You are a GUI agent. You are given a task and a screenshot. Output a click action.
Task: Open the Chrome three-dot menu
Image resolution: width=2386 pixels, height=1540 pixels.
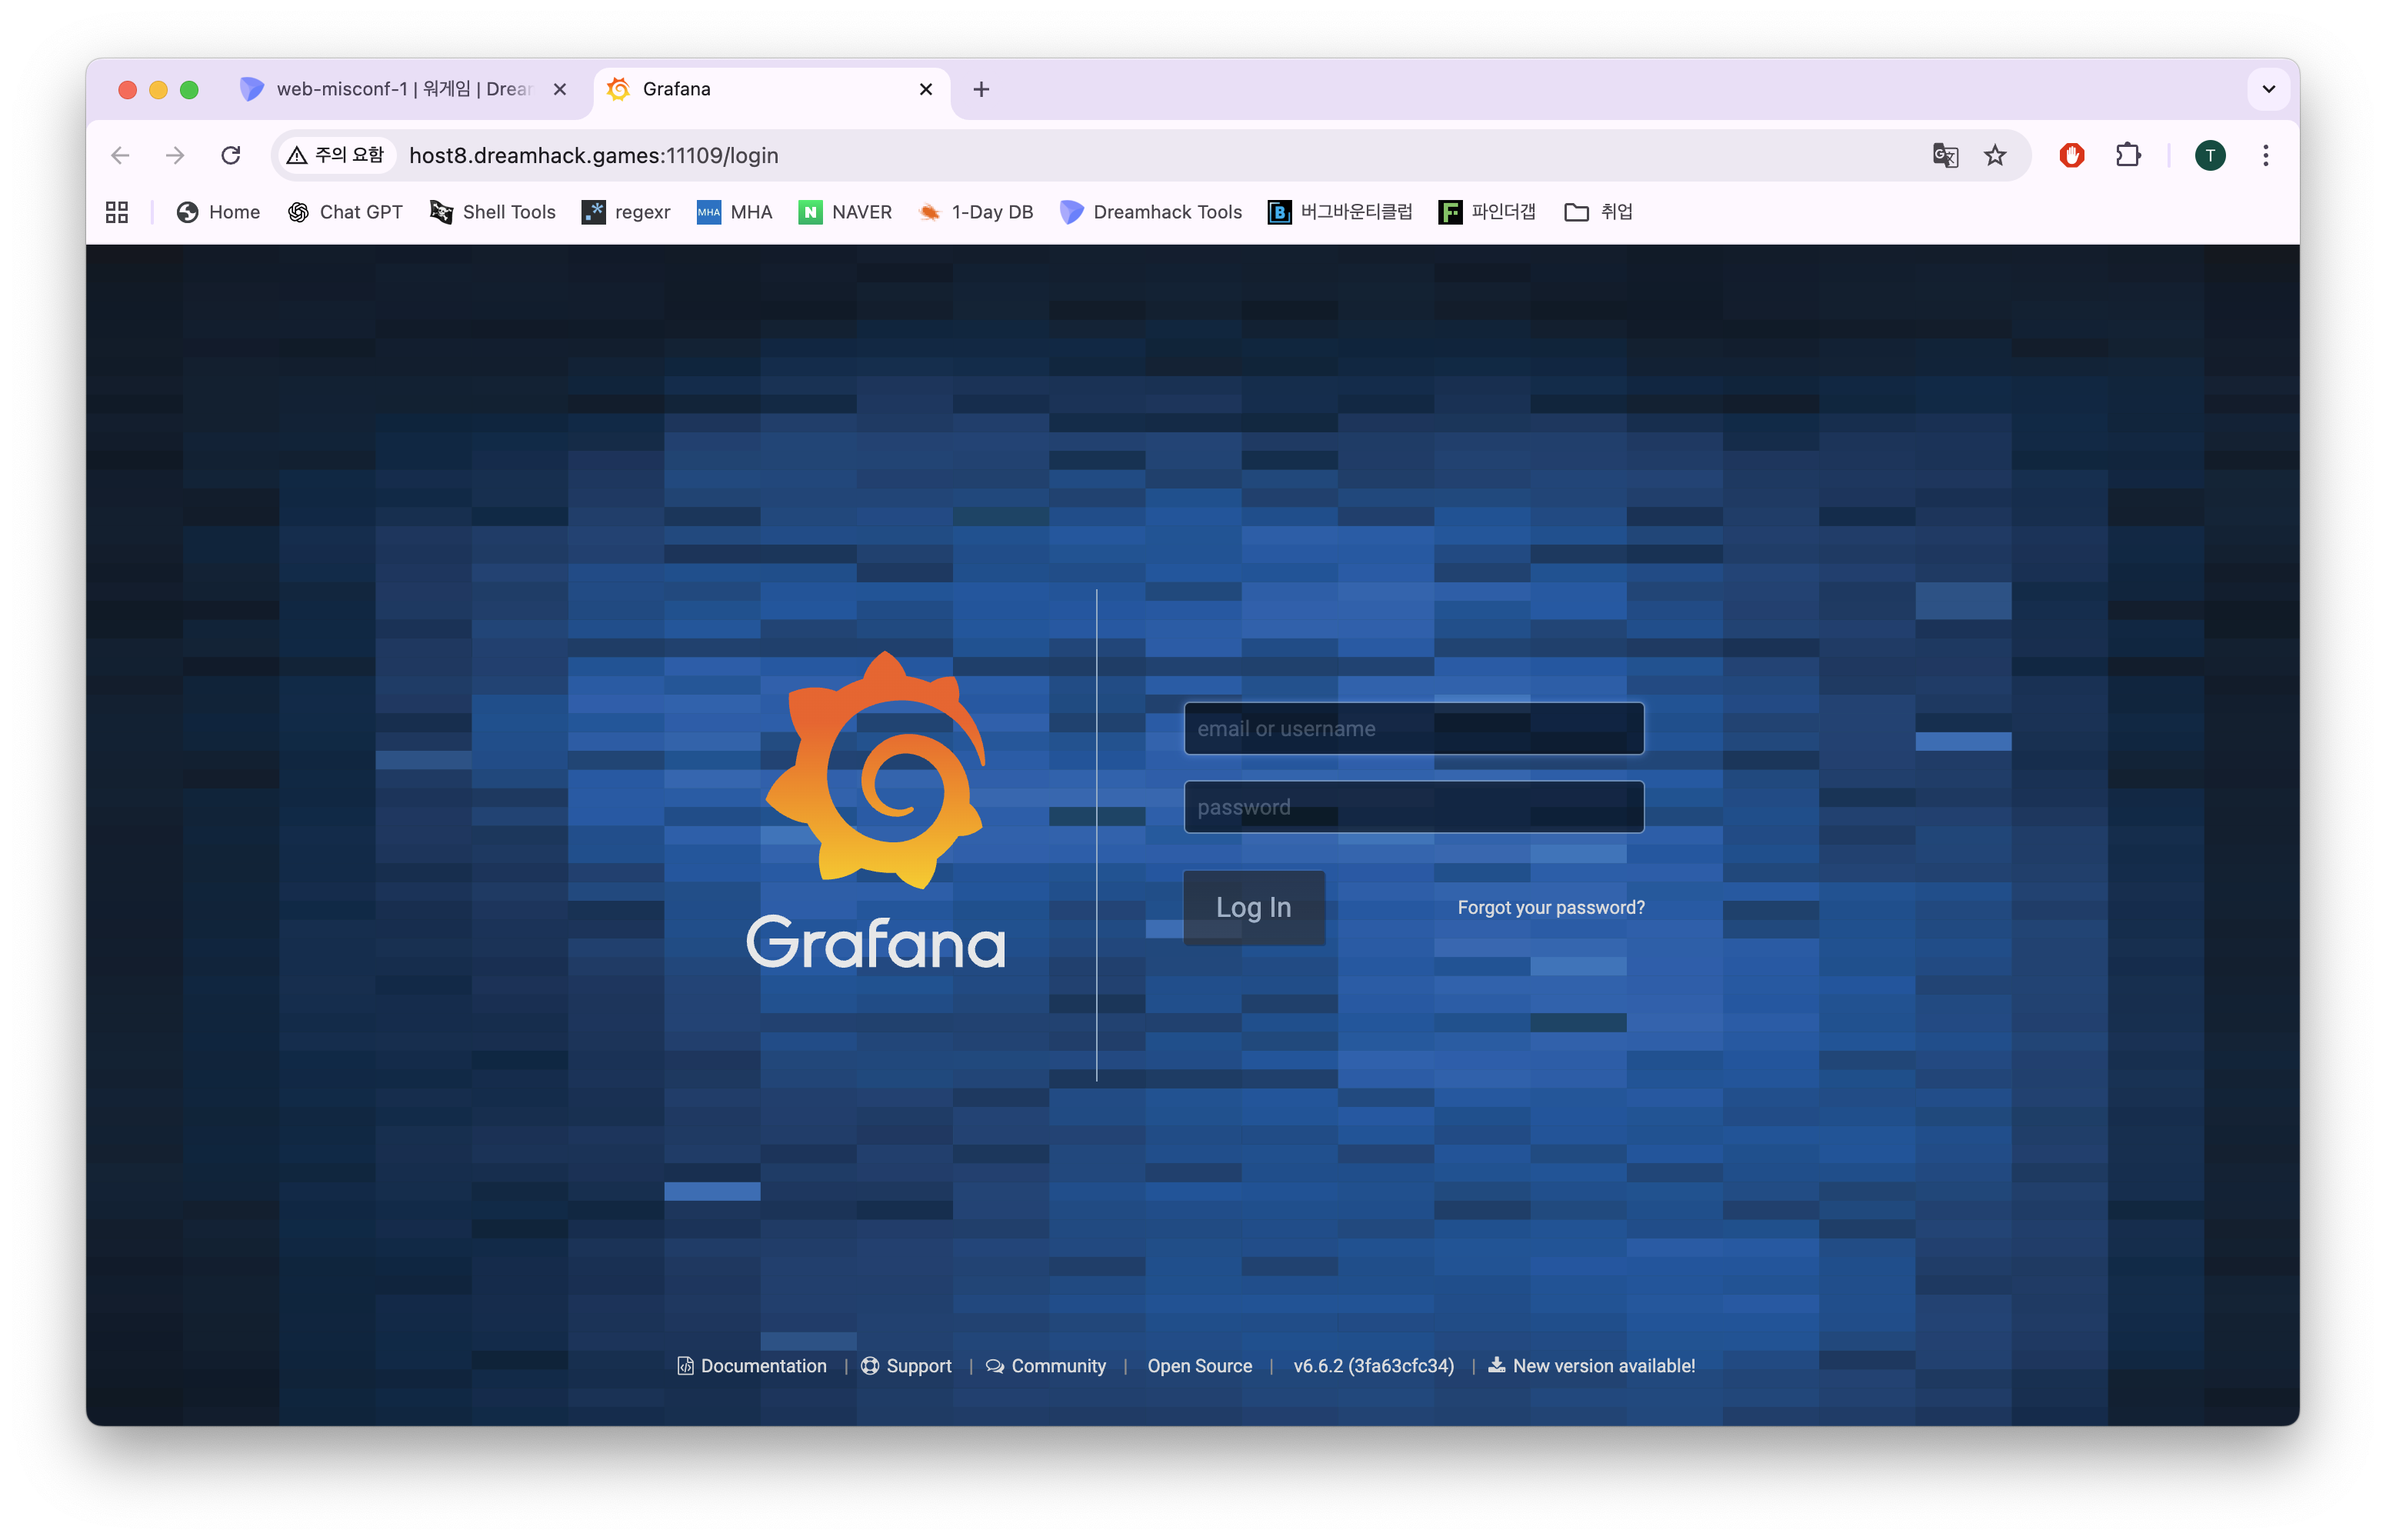pos(2265,155)
